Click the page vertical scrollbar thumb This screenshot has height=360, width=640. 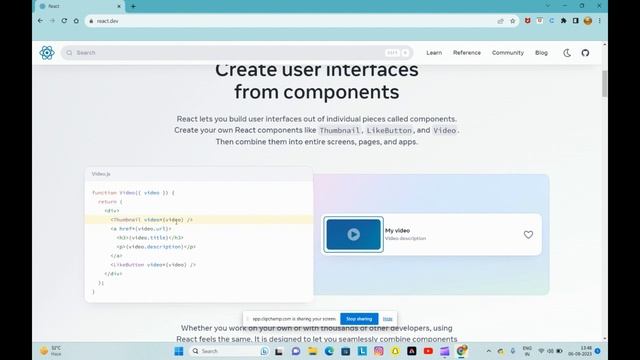pos(604,84)
